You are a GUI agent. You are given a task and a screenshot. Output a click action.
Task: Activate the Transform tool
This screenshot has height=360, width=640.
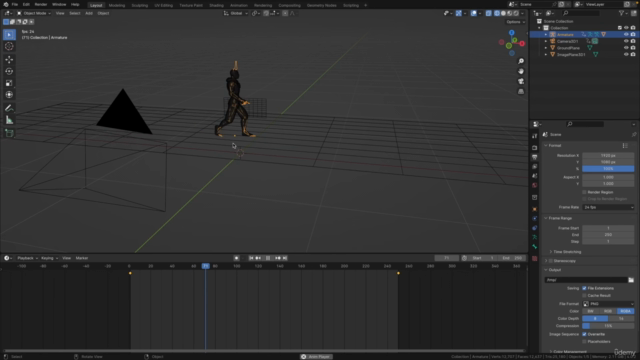(x=9, y=95)
